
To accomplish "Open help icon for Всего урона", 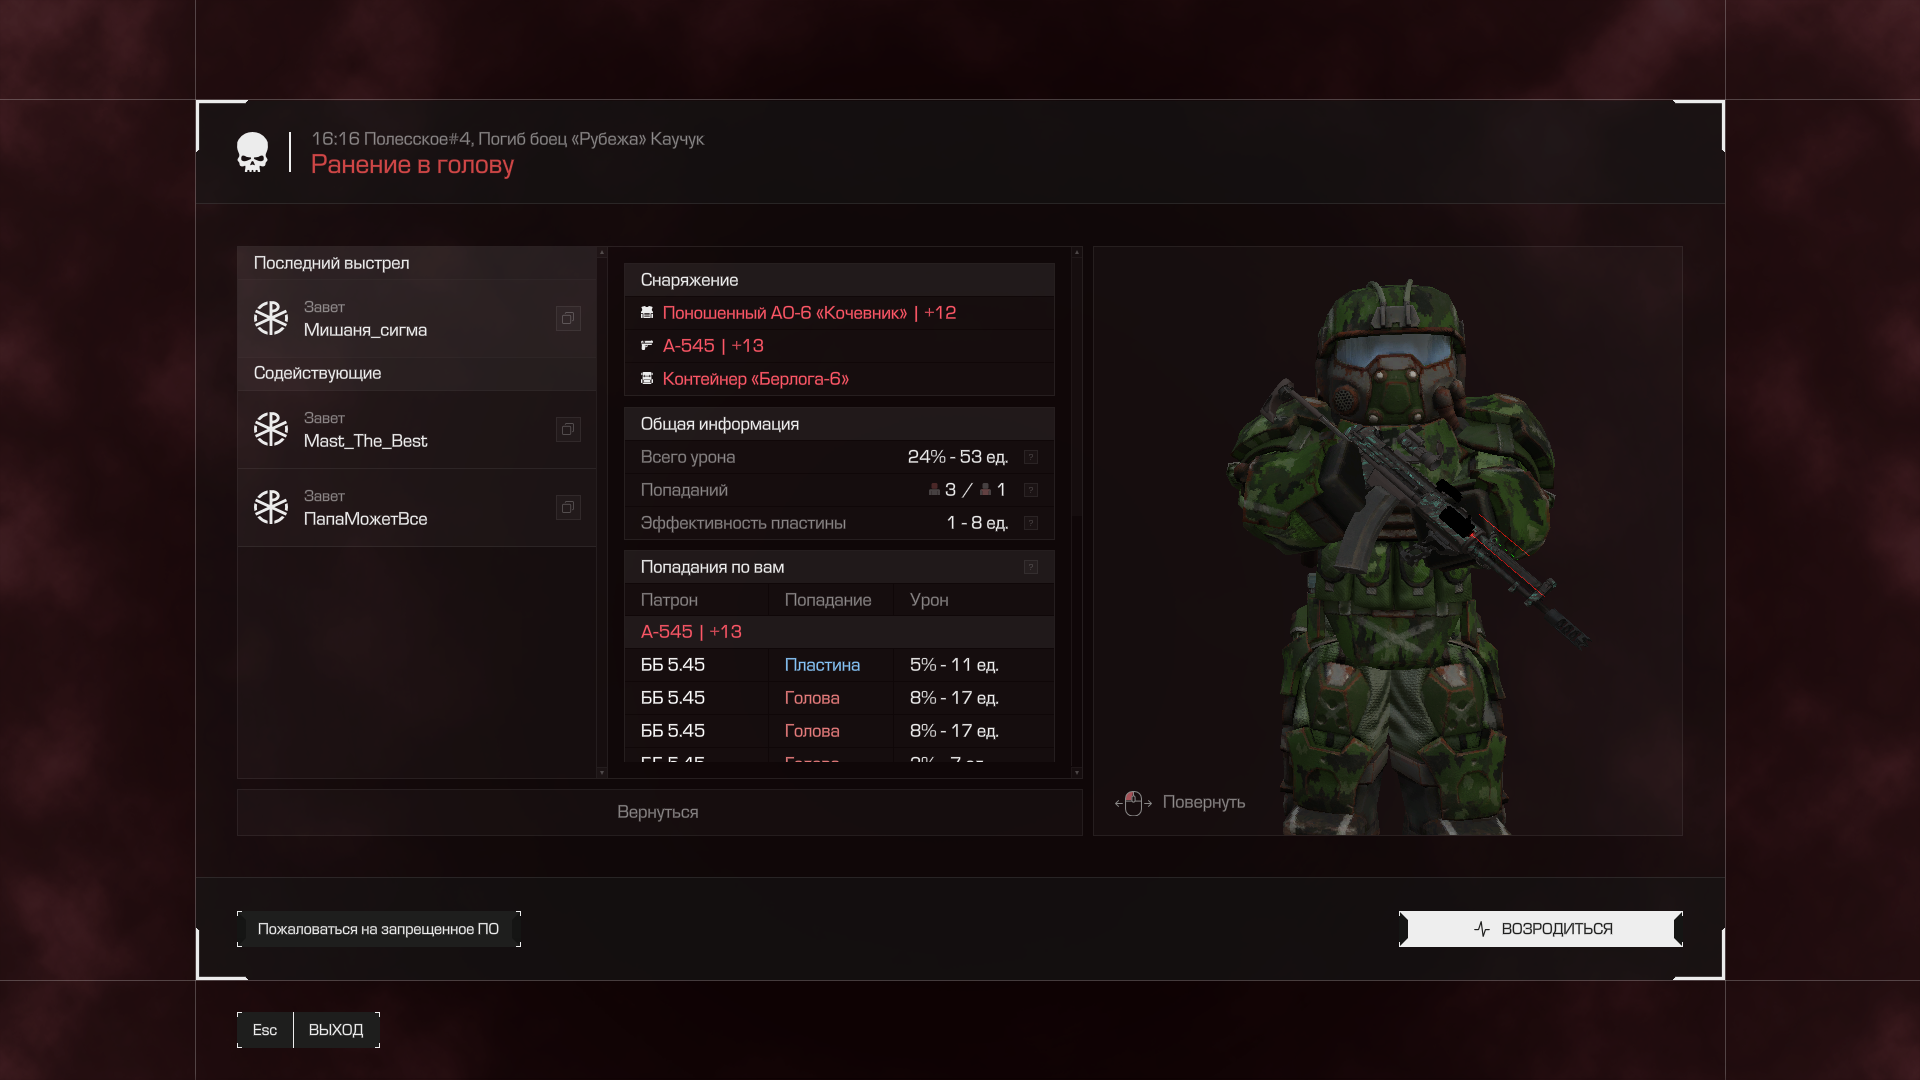I will coord(1031,457).
